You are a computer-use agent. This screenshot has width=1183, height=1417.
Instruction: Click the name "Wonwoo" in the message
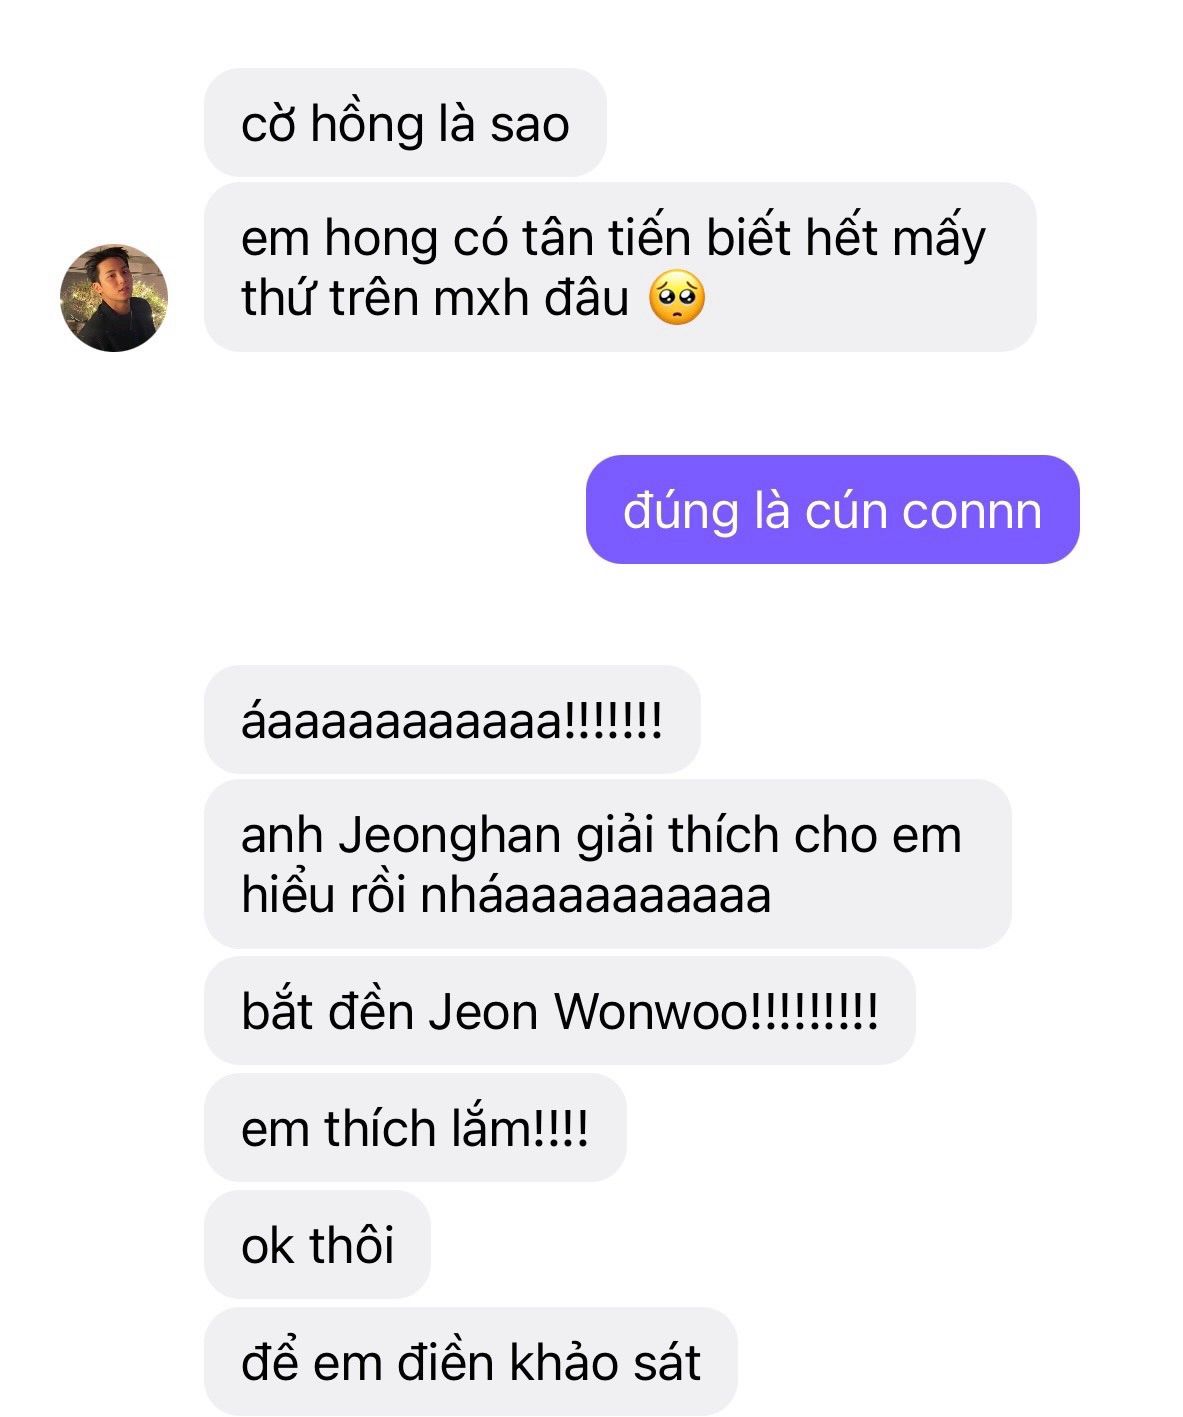pyautogui.click(x=651, y=1011)
